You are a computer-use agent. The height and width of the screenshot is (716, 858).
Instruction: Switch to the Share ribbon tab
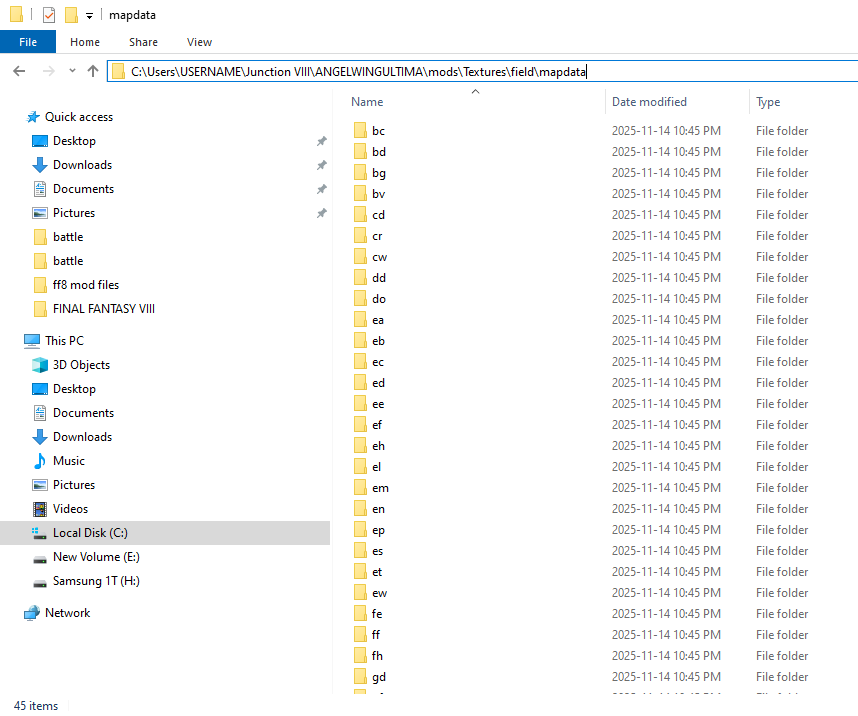[x=143, y=42]
